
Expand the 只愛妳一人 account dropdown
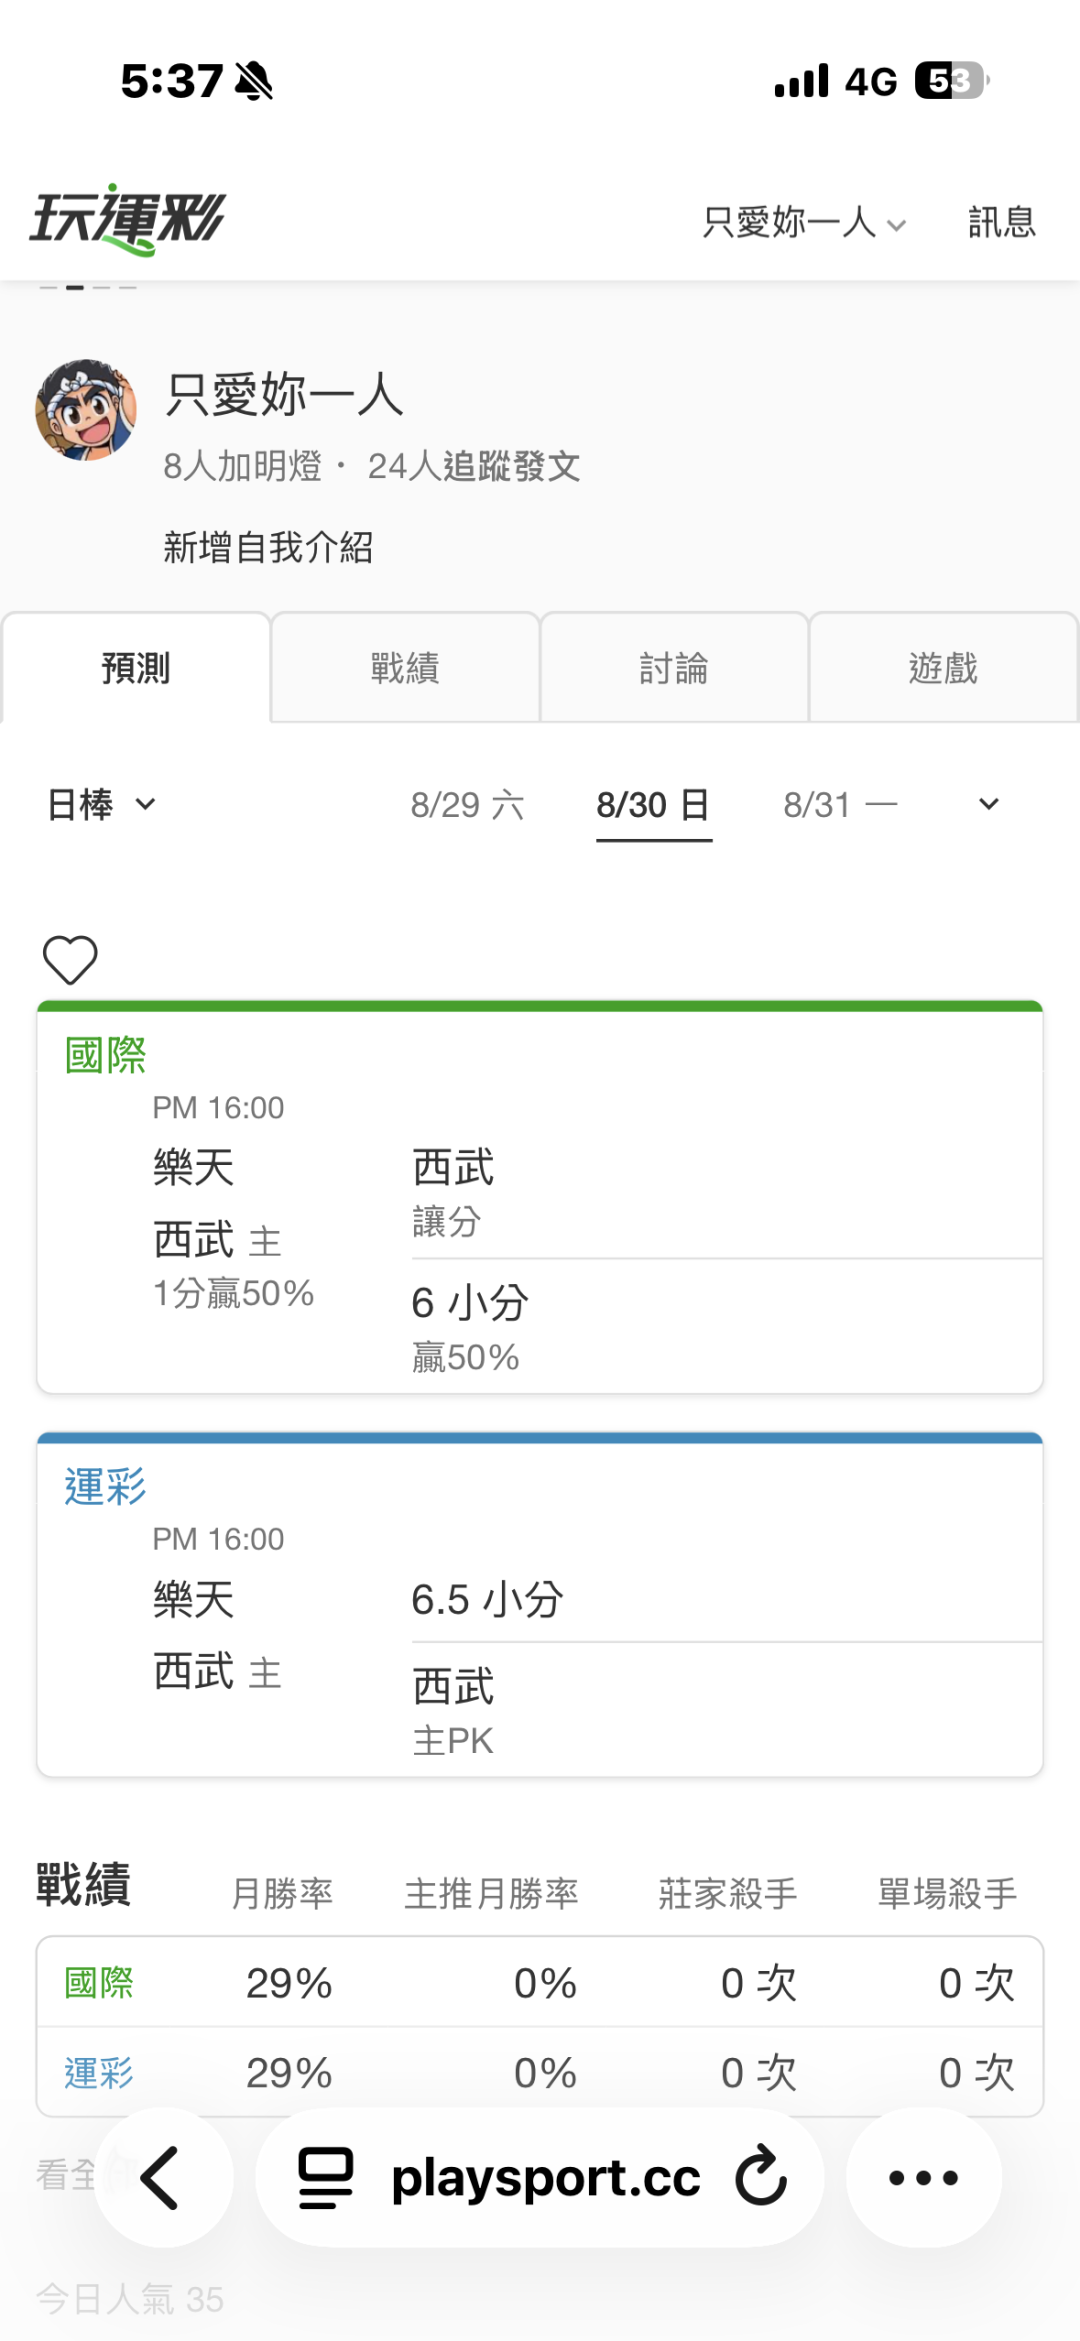[x=804, y=222]
